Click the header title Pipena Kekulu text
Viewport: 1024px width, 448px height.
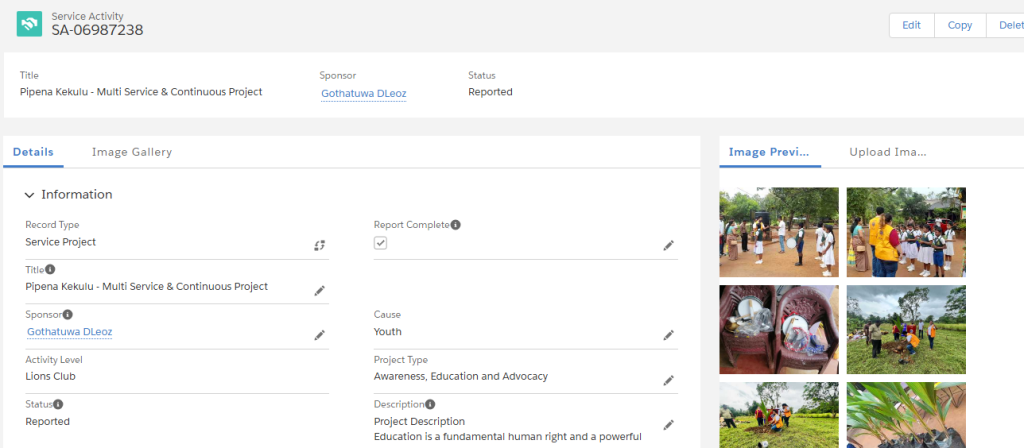[x=141, y=92]
